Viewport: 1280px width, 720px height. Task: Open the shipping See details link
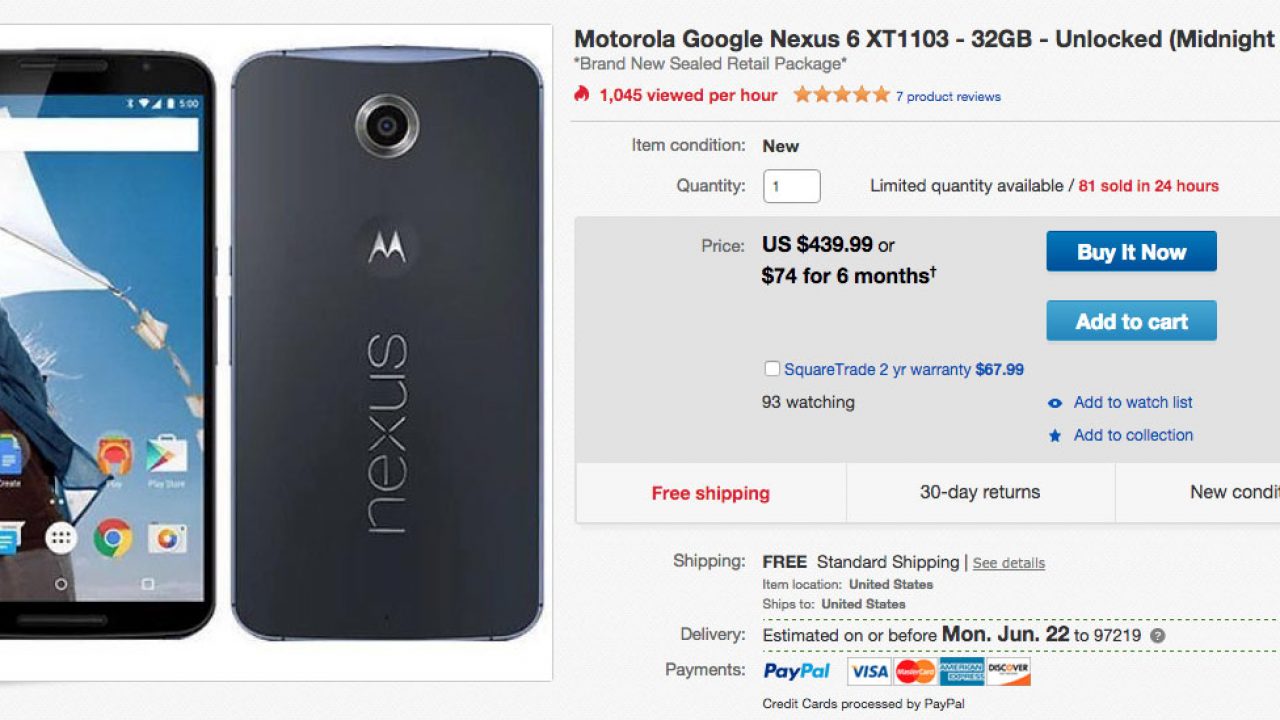[x=1008, y=563]
